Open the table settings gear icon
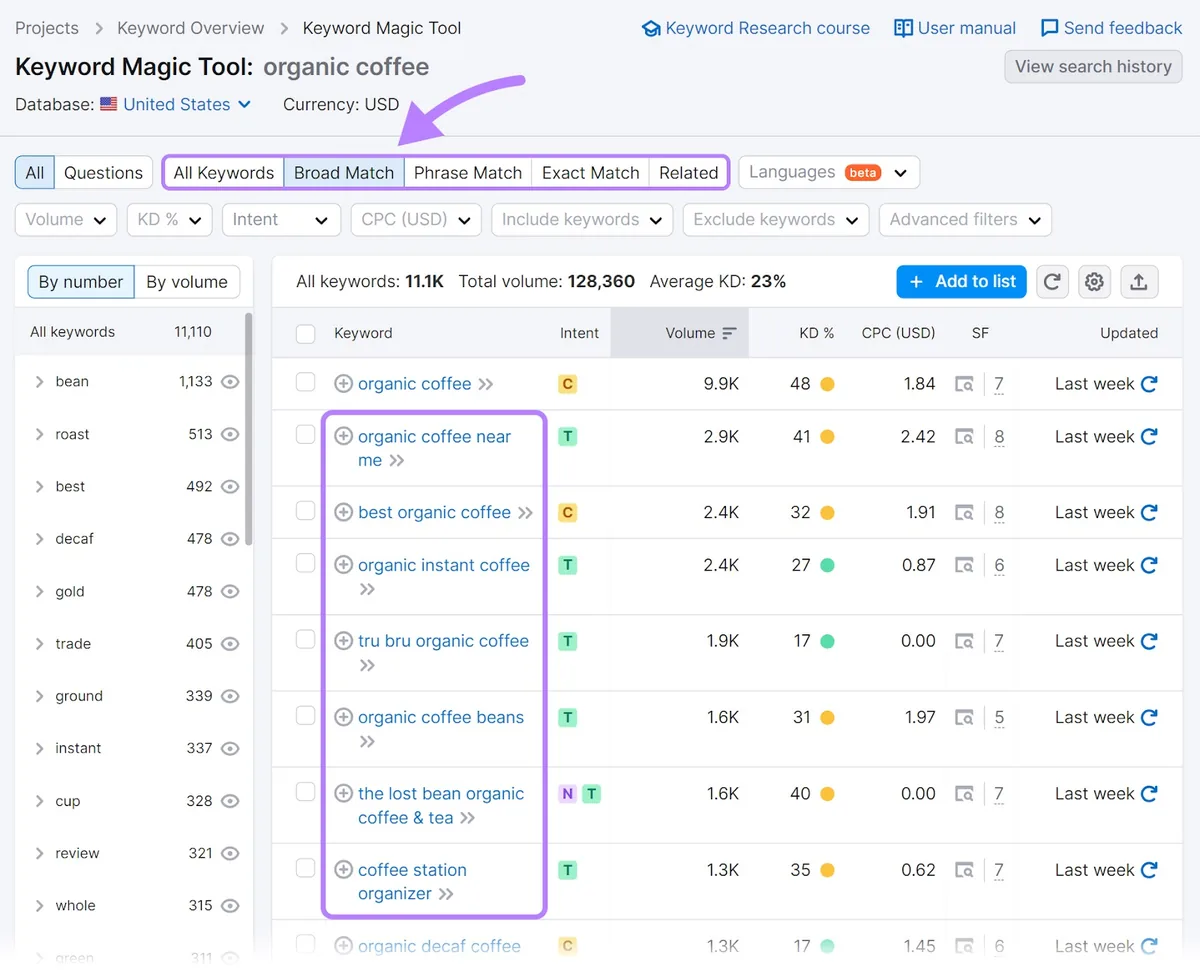The height and width of the screenshot is (977, 1200). [x=1095, y=282]
